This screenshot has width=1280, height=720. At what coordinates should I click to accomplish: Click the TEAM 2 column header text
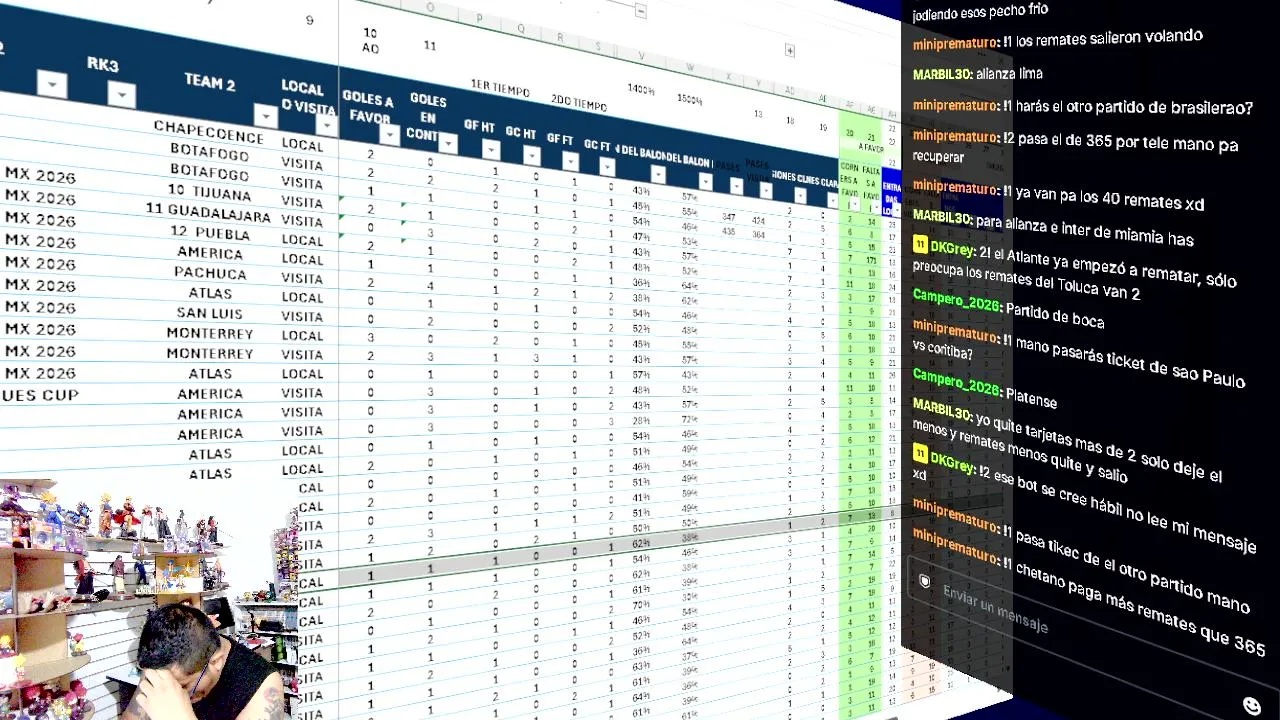[209, 82]
